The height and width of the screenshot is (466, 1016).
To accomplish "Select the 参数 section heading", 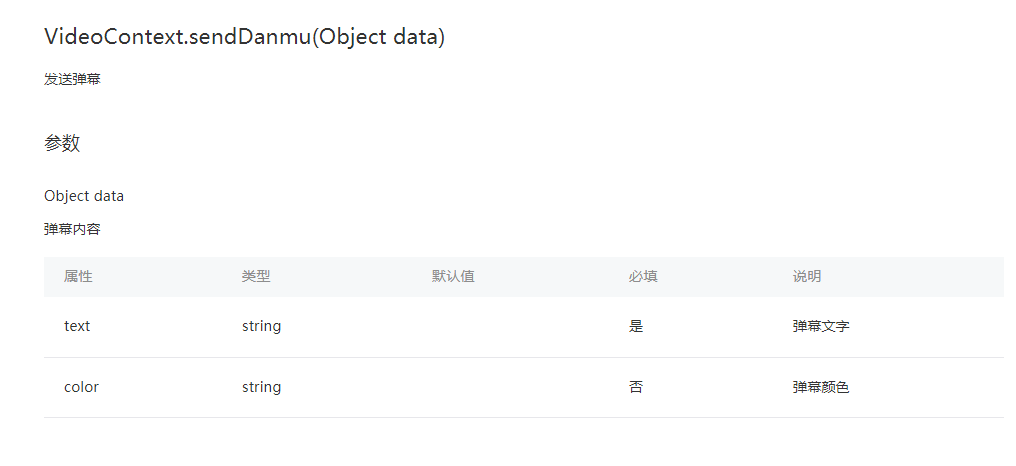I will [x=62, y=143].
